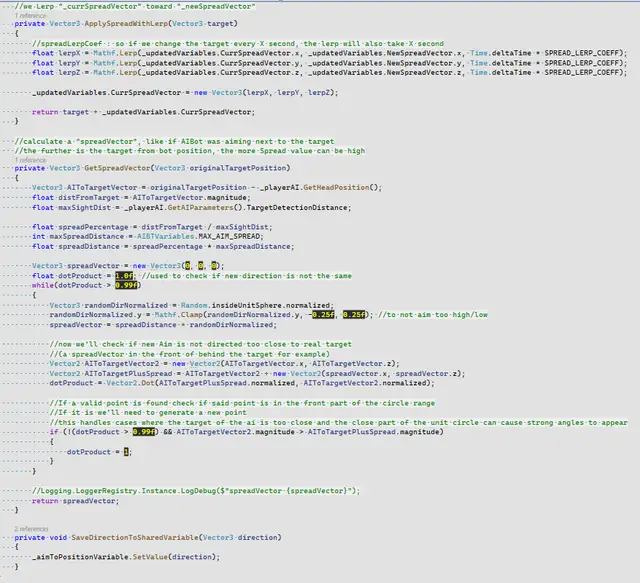Click the comment '//to not aim too high/low'
Image resolution: width=640 pixels, height=583 pixels.
pos(433,315)
